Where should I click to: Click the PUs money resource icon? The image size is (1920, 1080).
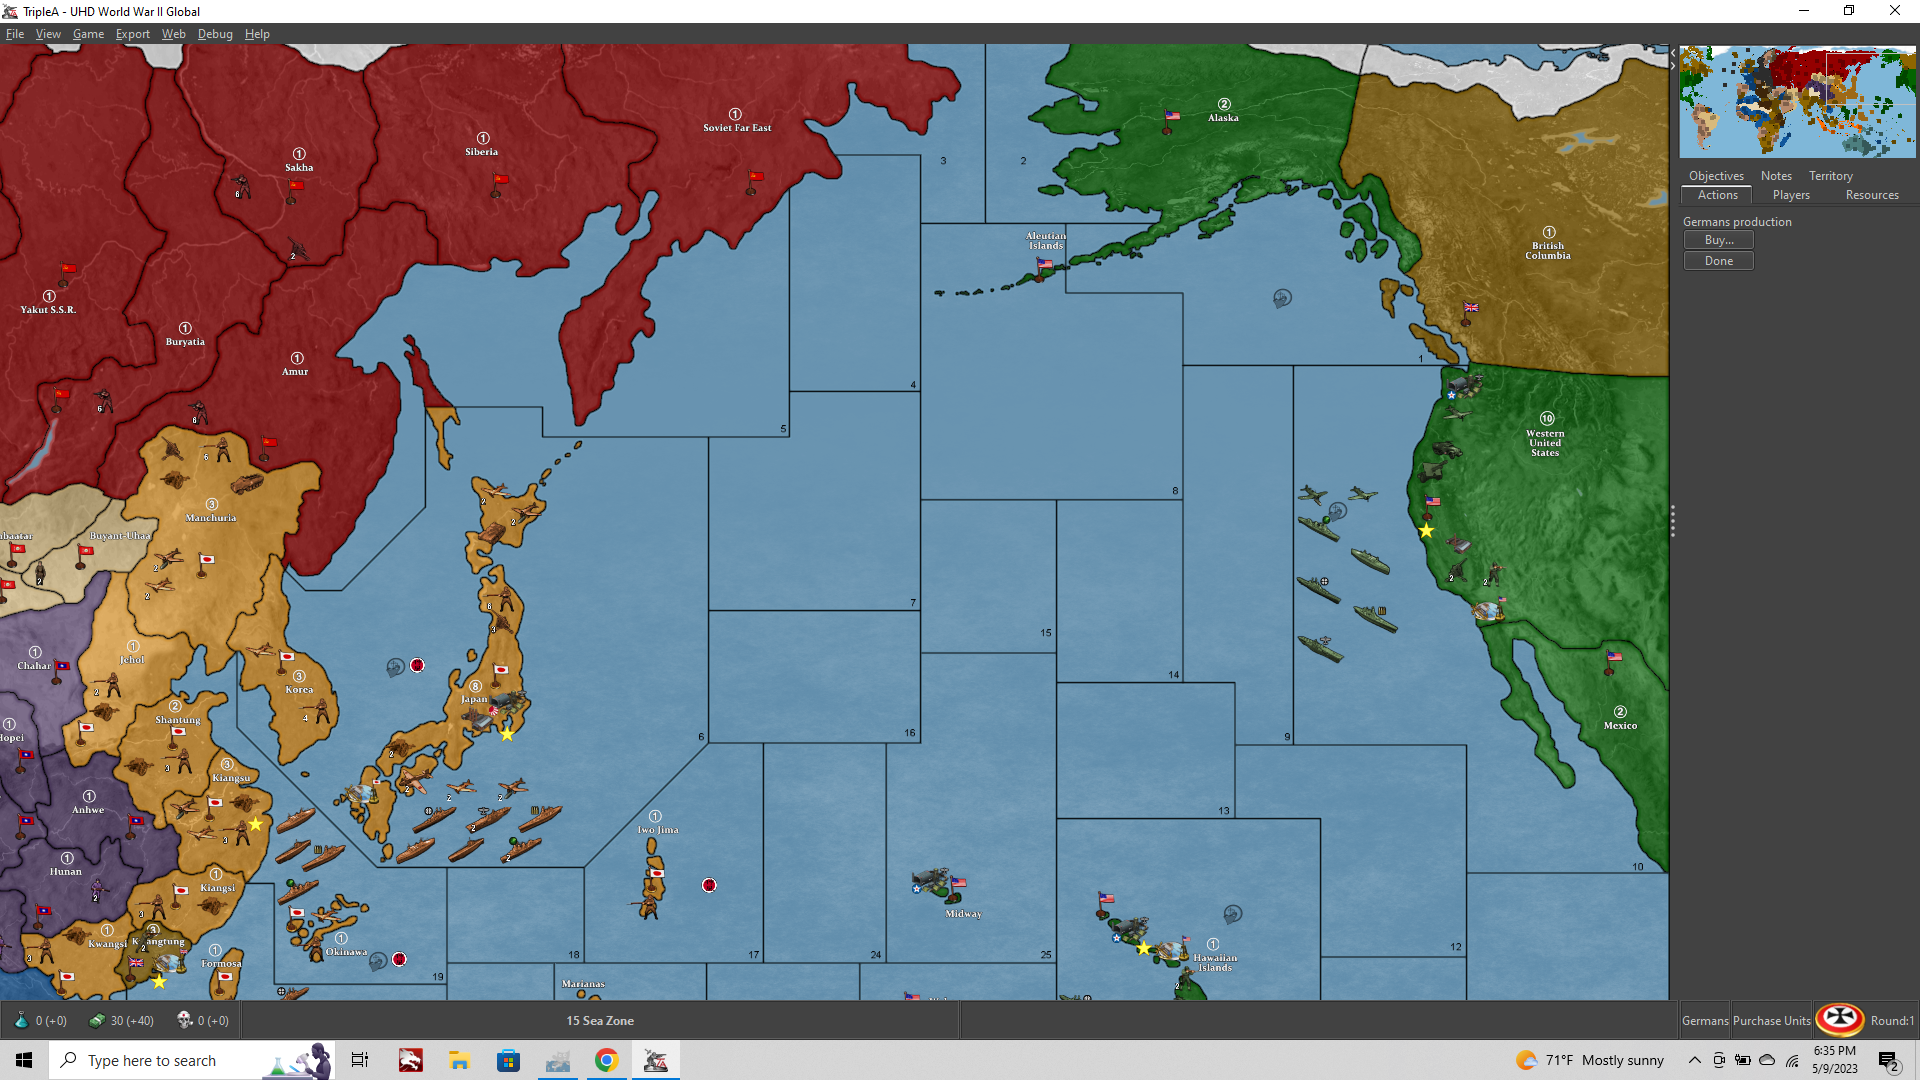point(97,1020)
